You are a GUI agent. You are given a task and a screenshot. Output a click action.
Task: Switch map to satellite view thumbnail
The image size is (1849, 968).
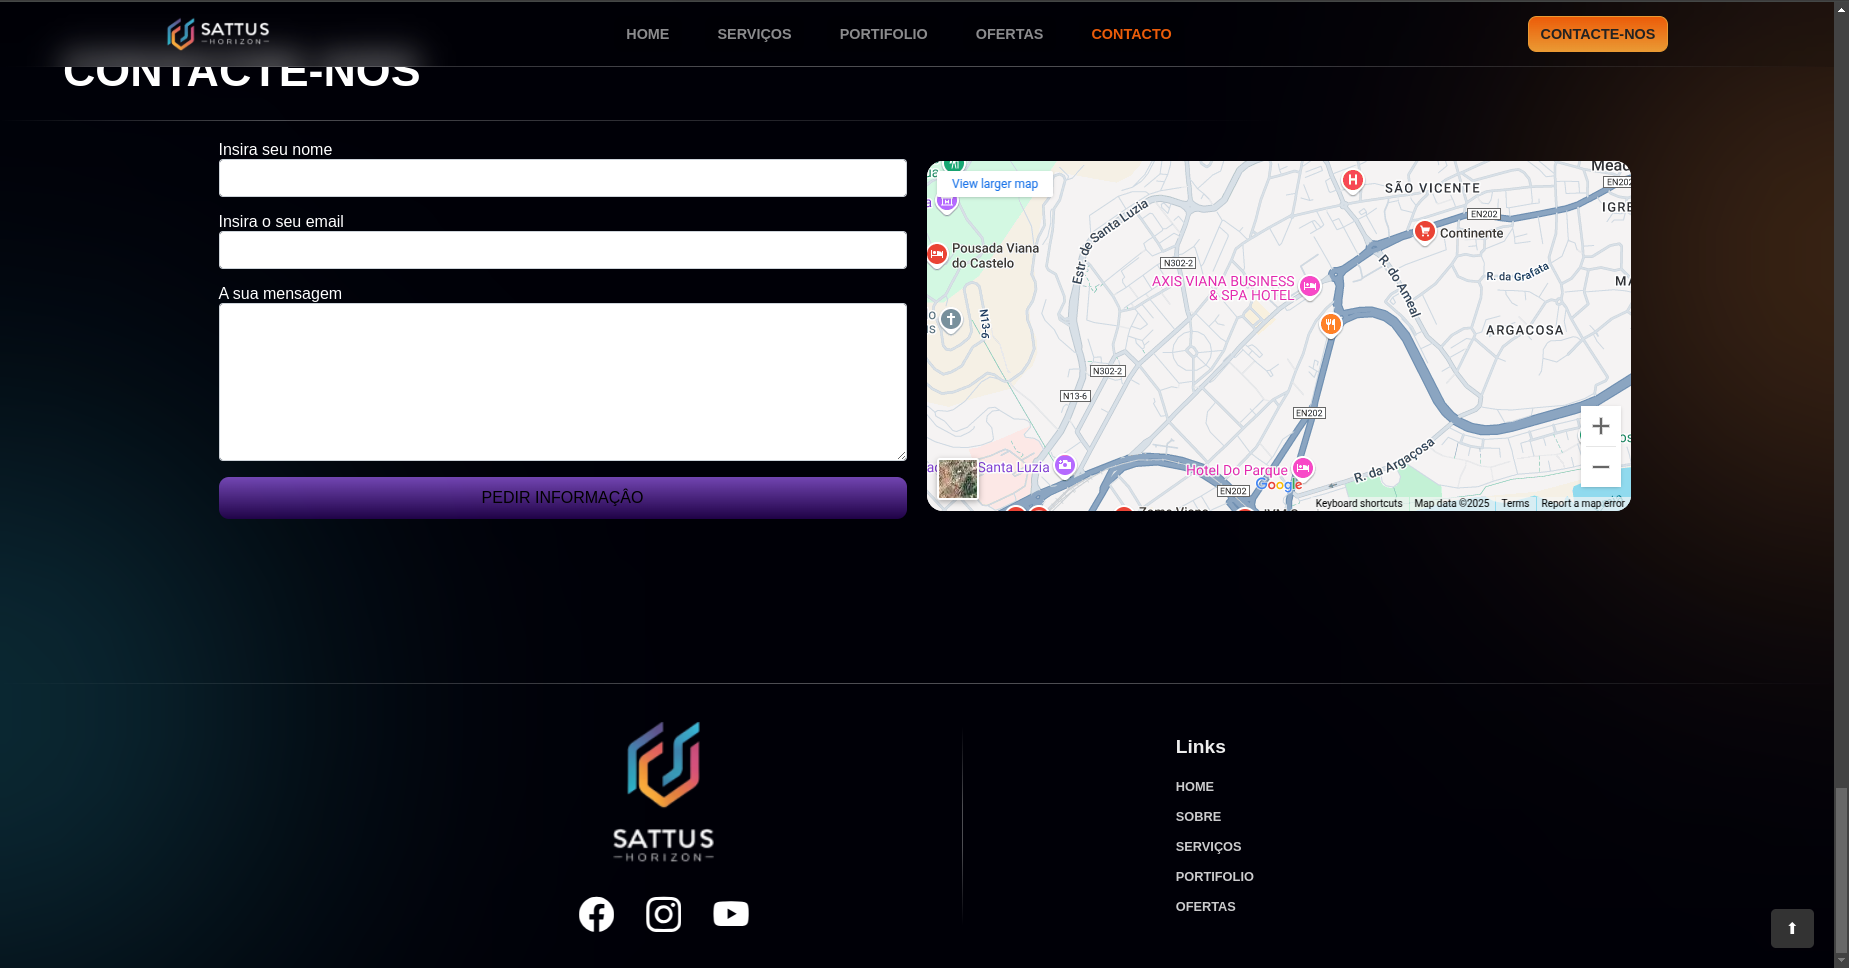958,480
